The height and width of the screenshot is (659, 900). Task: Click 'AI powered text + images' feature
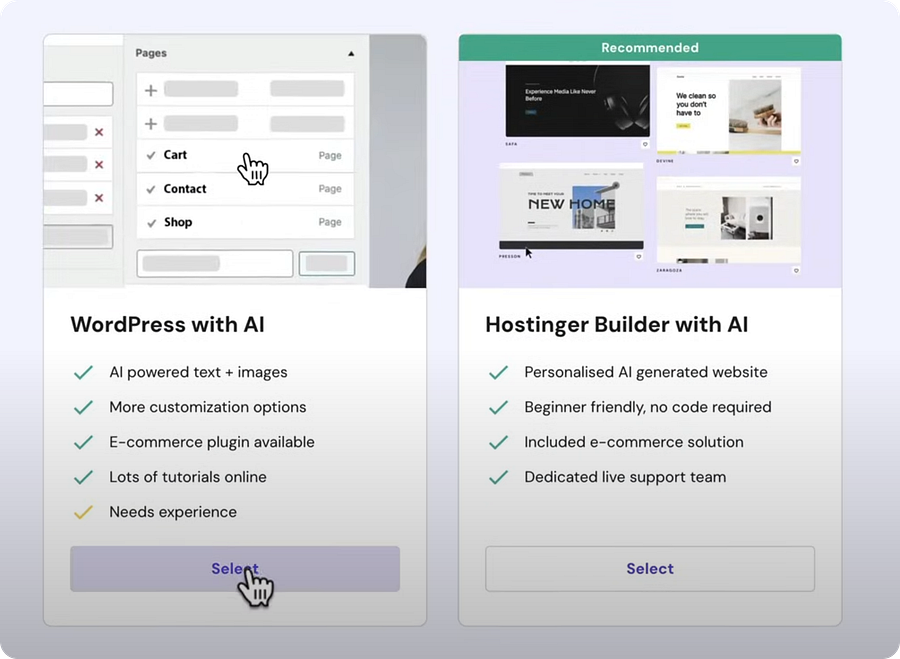click(198, 372)
